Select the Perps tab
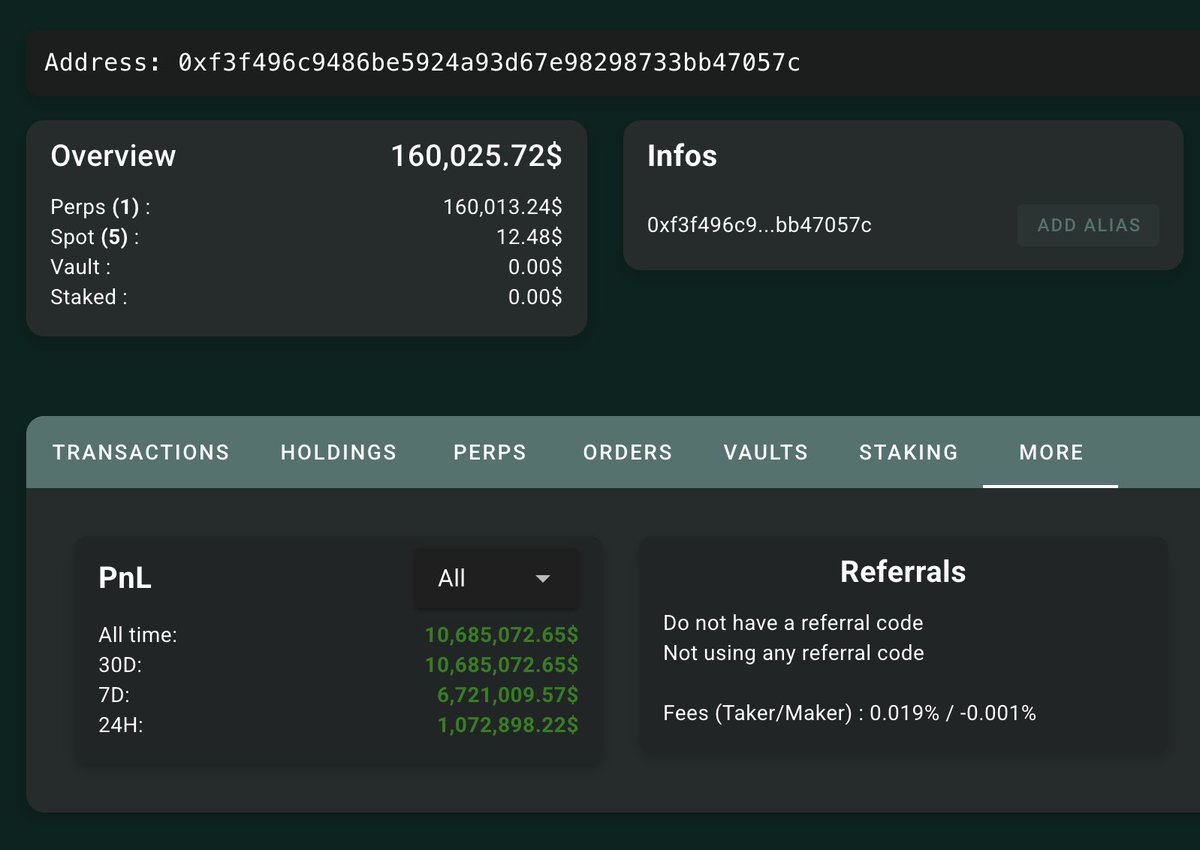This screenshot has height=850, width=1200. point(490,452)
